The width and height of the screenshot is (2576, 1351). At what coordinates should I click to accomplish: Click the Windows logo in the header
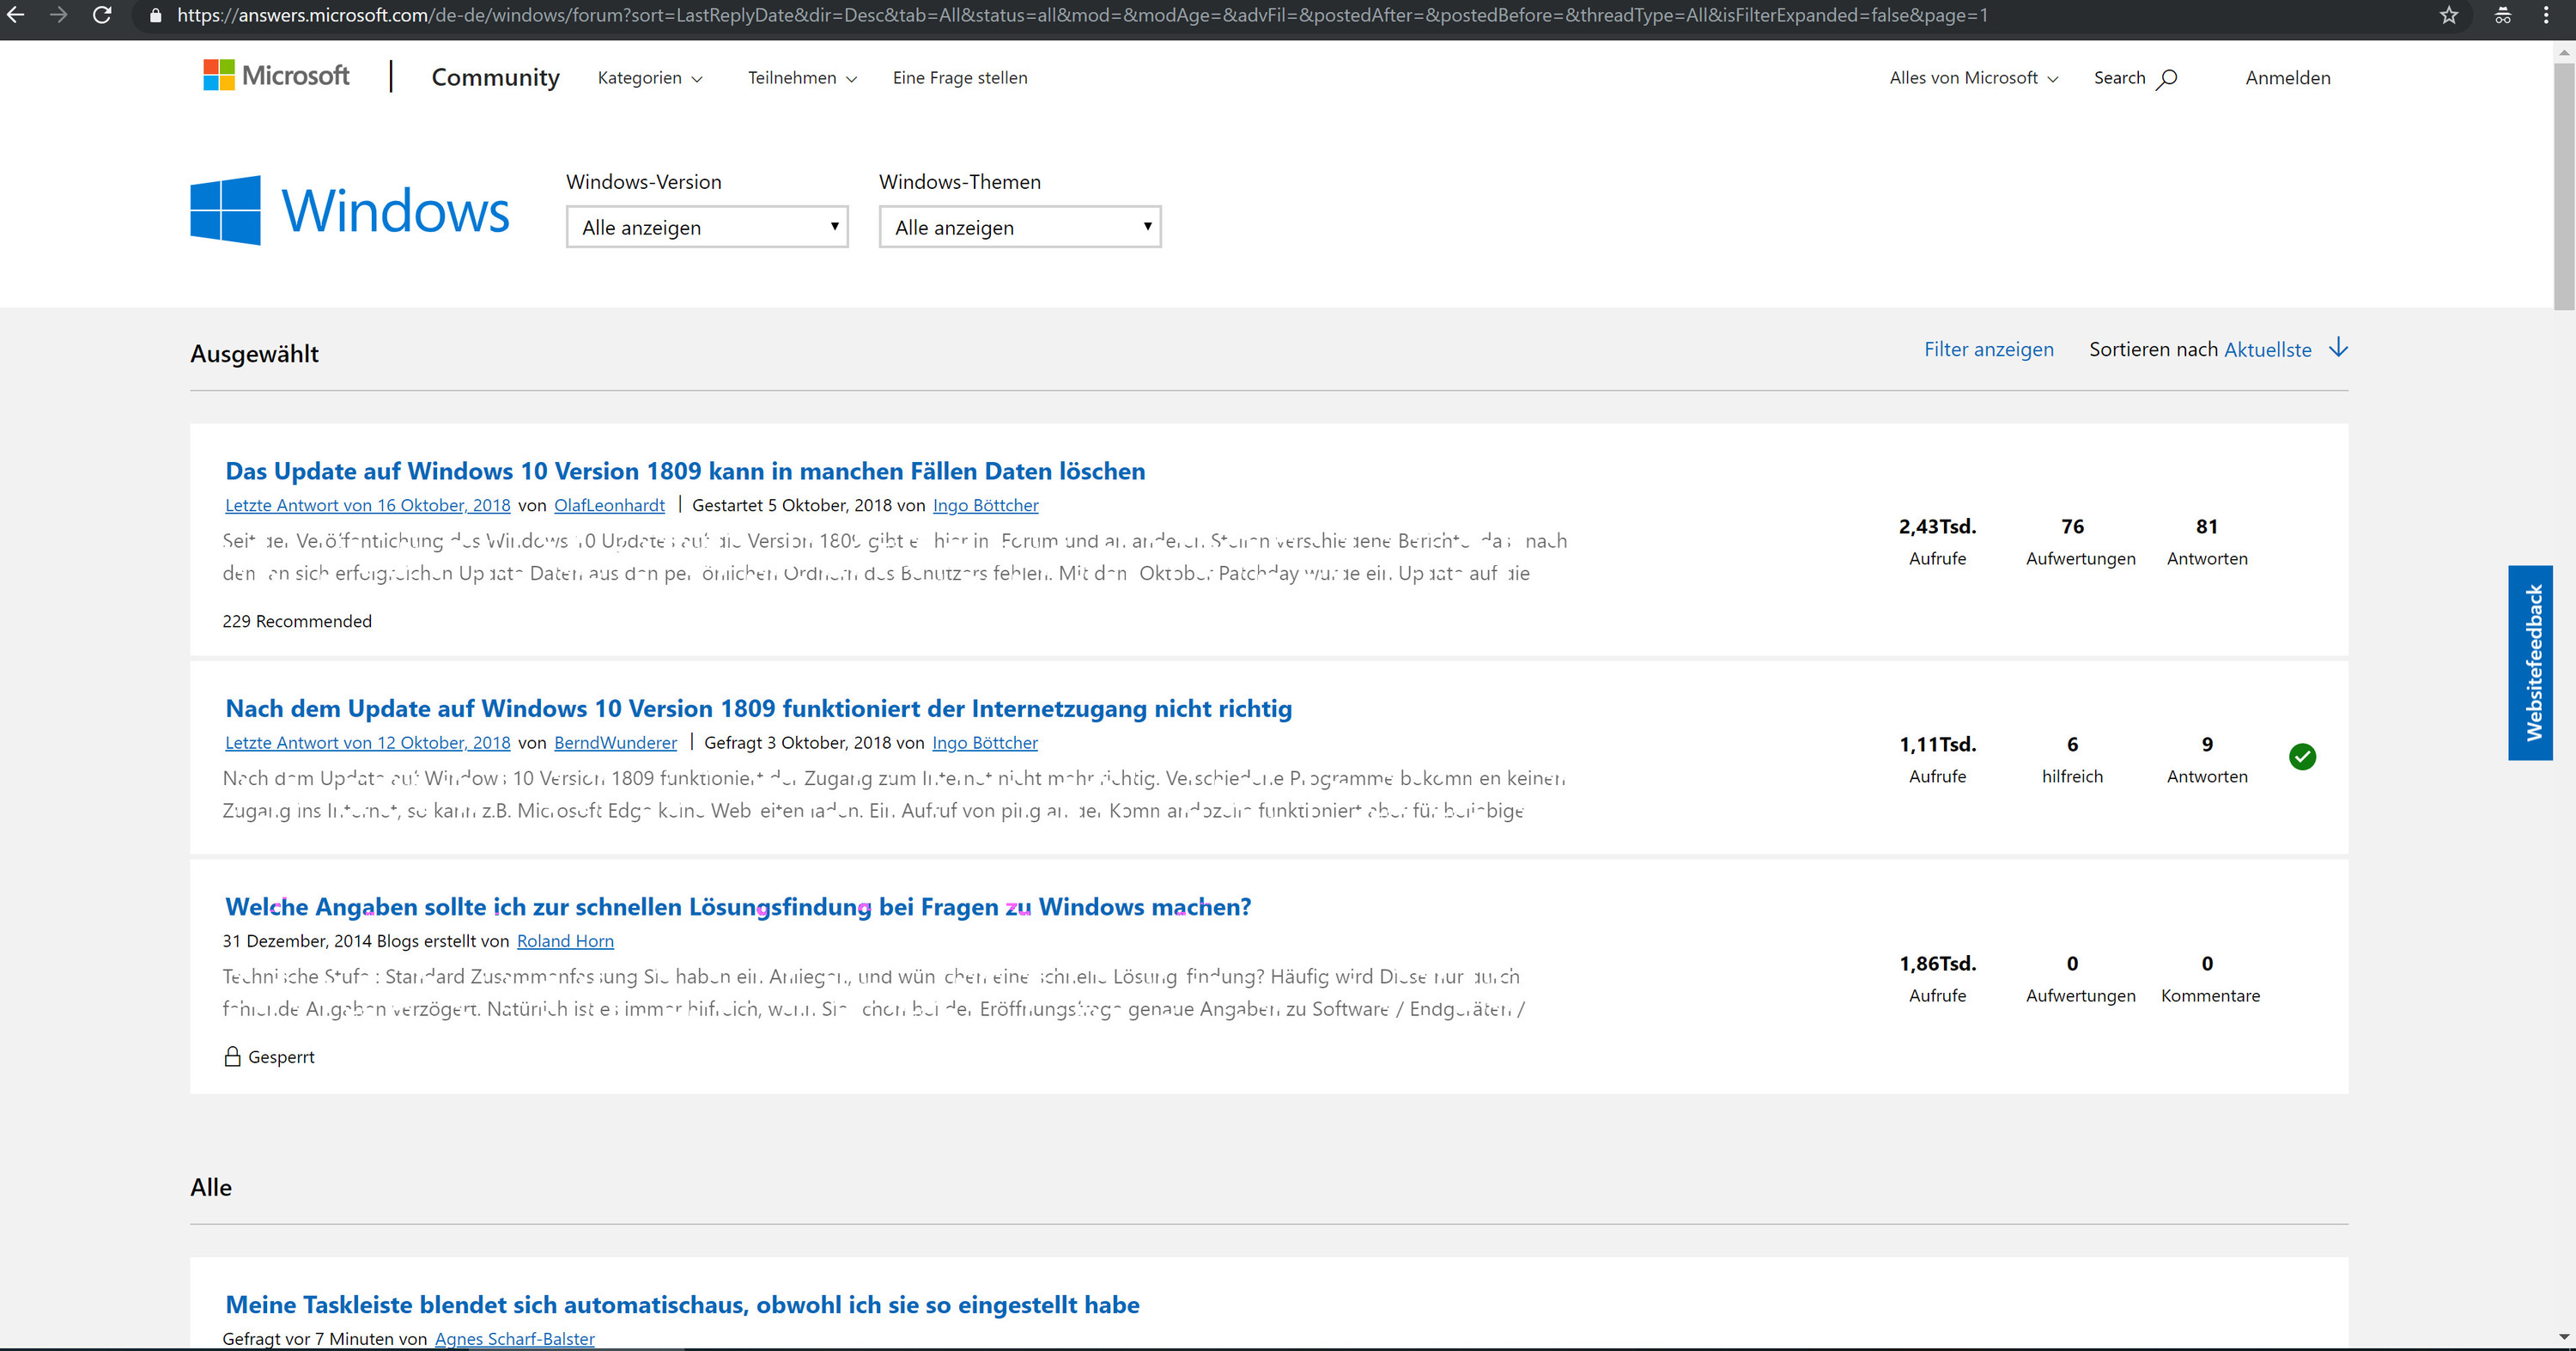point(349,210)
